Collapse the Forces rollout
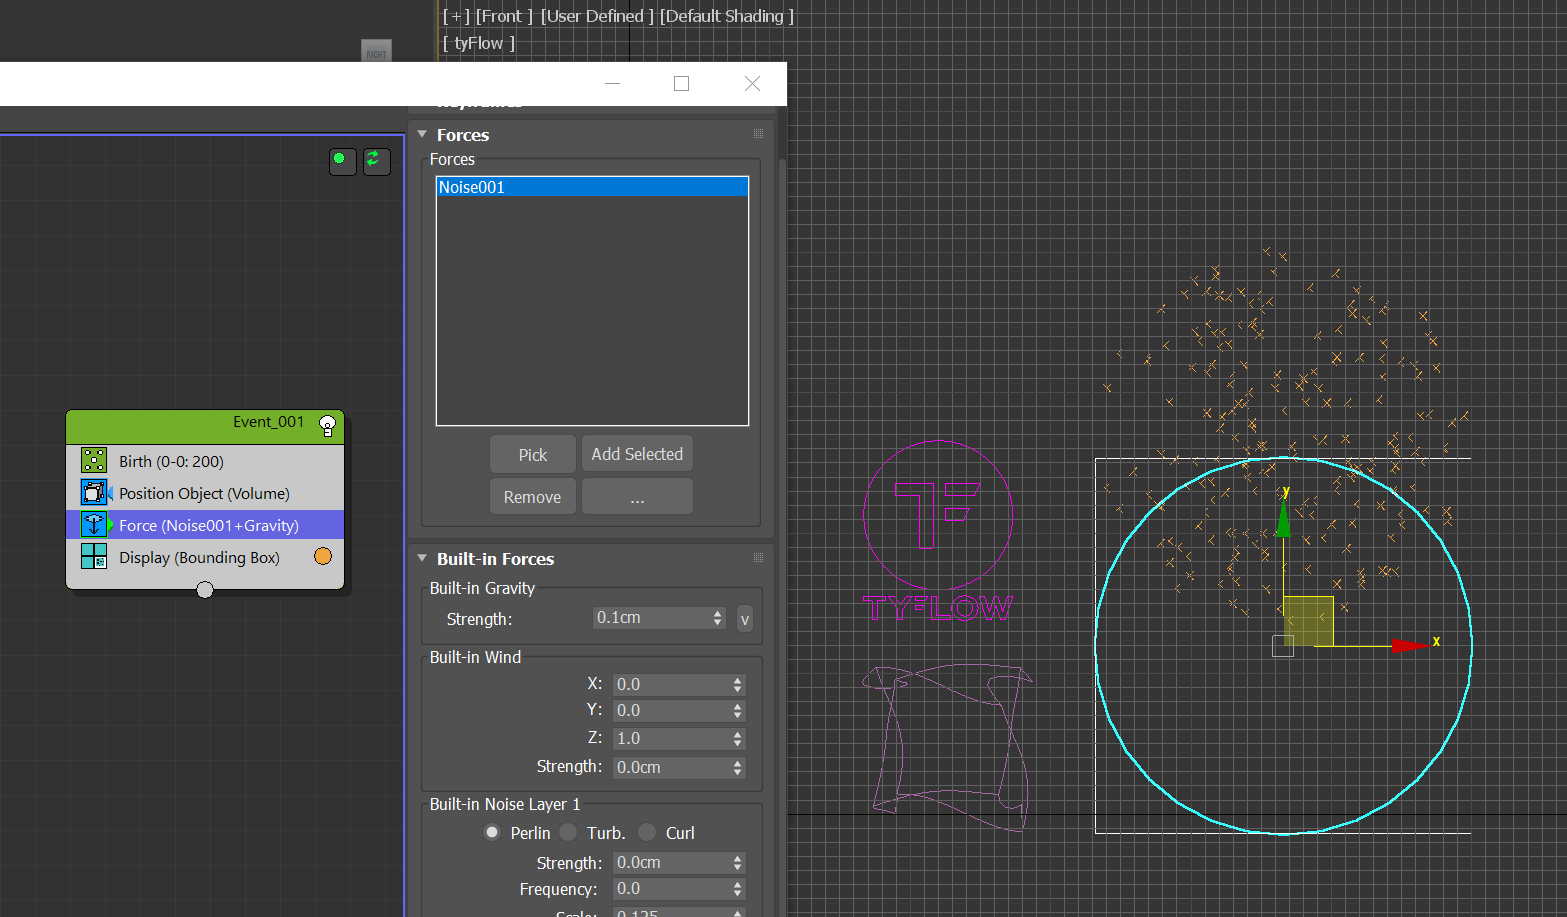Screen dimensions: 1567x917 pos(422,135)
